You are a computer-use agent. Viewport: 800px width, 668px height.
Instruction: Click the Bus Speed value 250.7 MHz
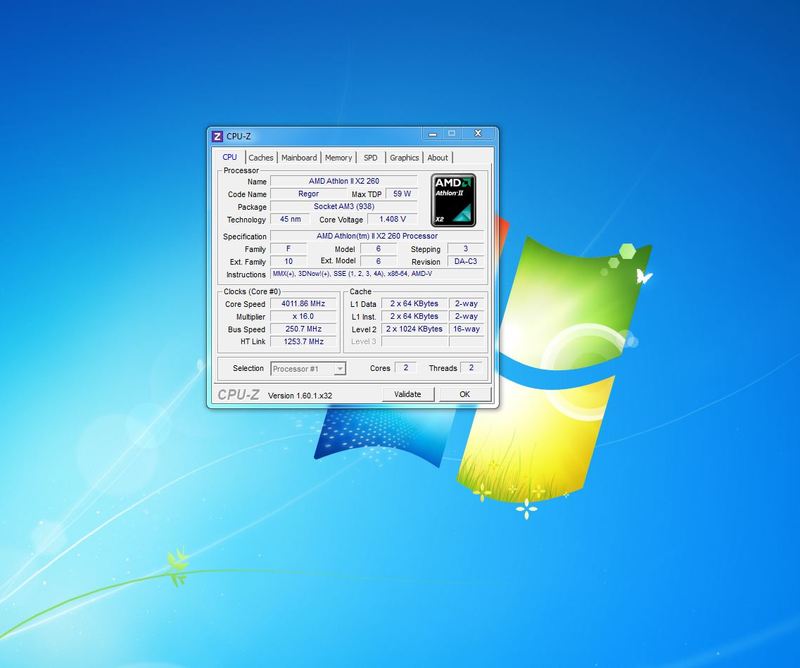pos(303,329)
